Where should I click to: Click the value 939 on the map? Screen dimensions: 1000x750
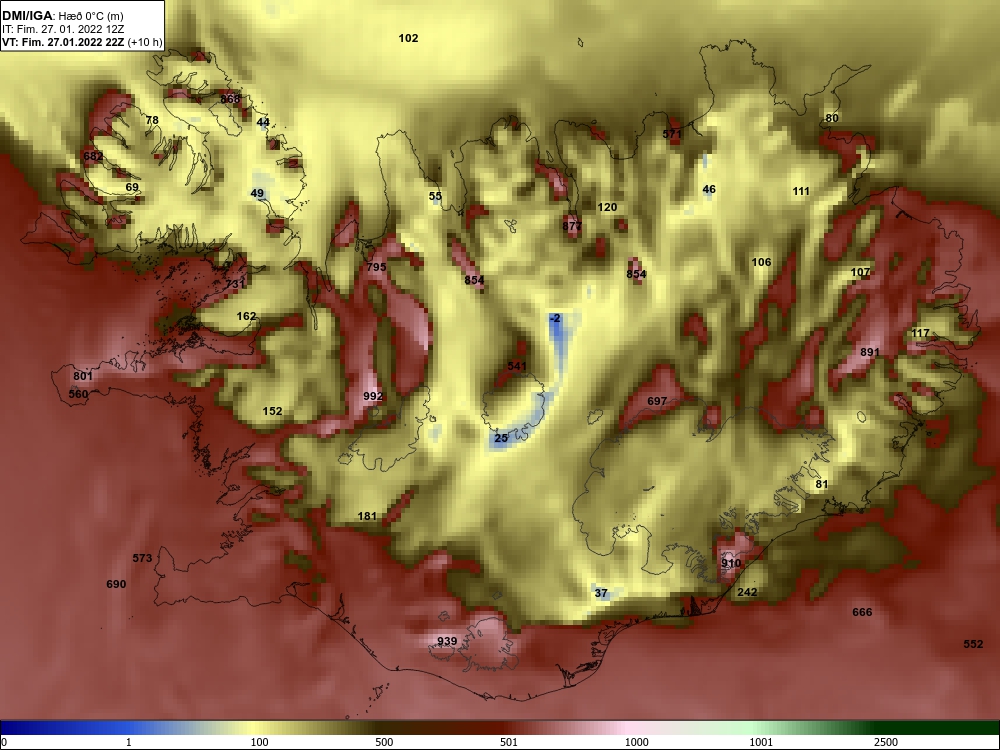pos(447,641)
